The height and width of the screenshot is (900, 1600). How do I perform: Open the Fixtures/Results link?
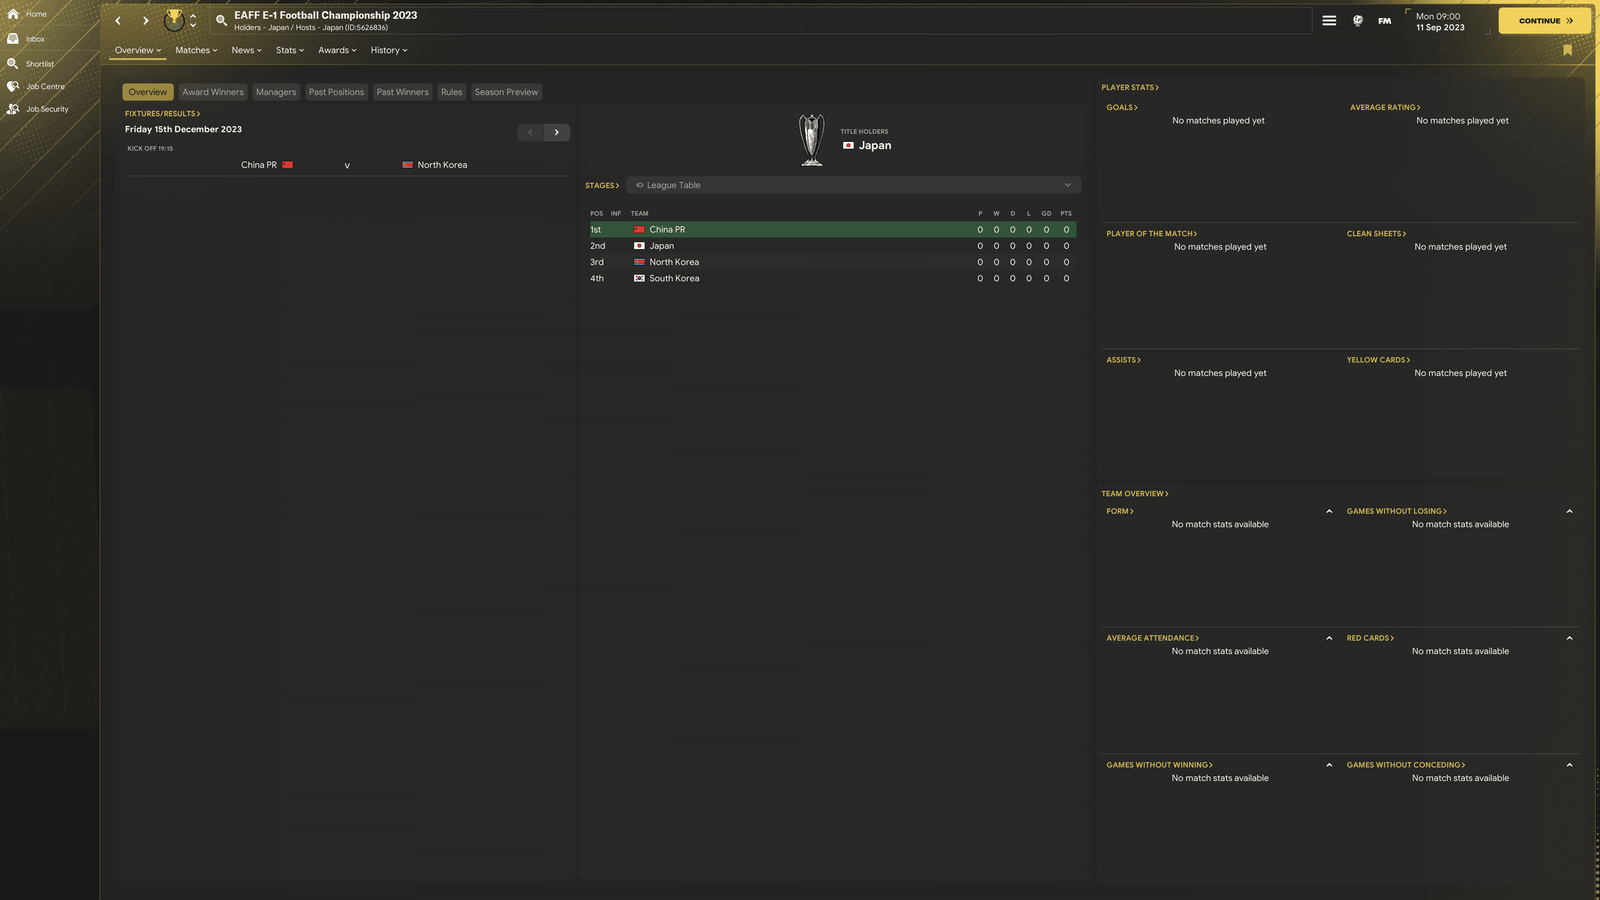(x=162, y=113)
